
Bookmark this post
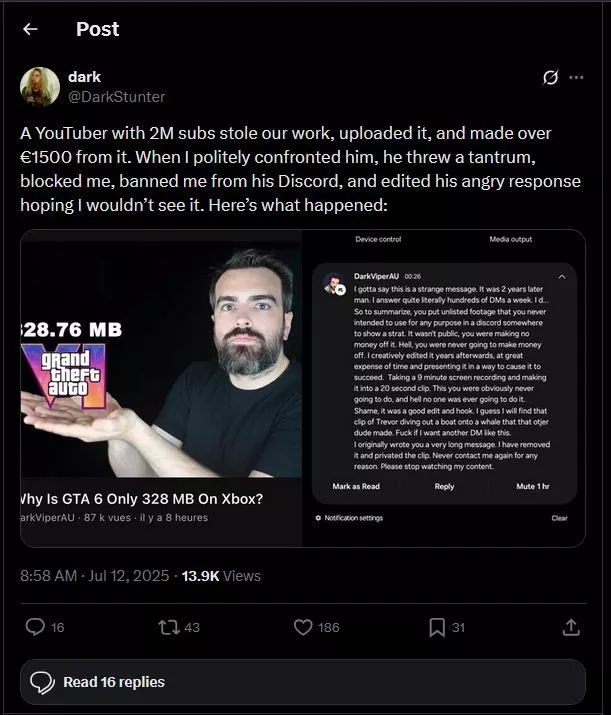click(x=437, y=627)
